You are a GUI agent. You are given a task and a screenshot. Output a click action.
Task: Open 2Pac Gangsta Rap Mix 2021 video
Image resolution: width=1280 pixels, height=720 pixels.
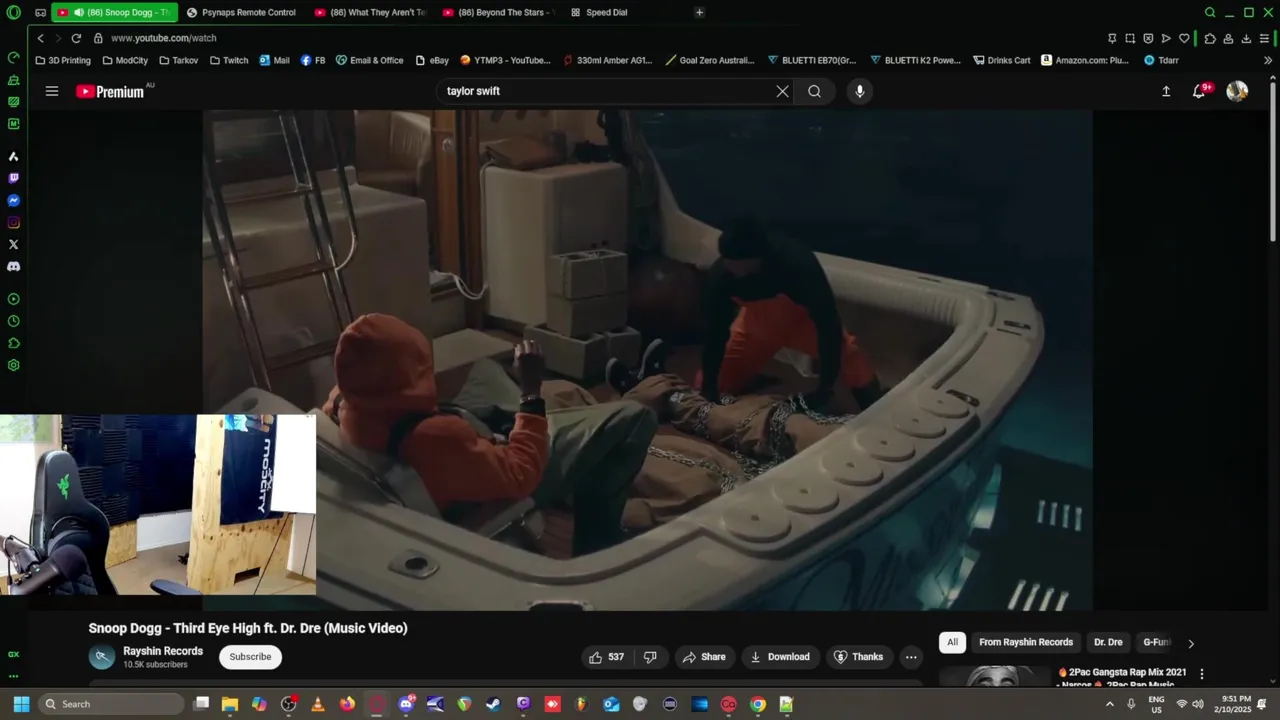click(1122, 676)
